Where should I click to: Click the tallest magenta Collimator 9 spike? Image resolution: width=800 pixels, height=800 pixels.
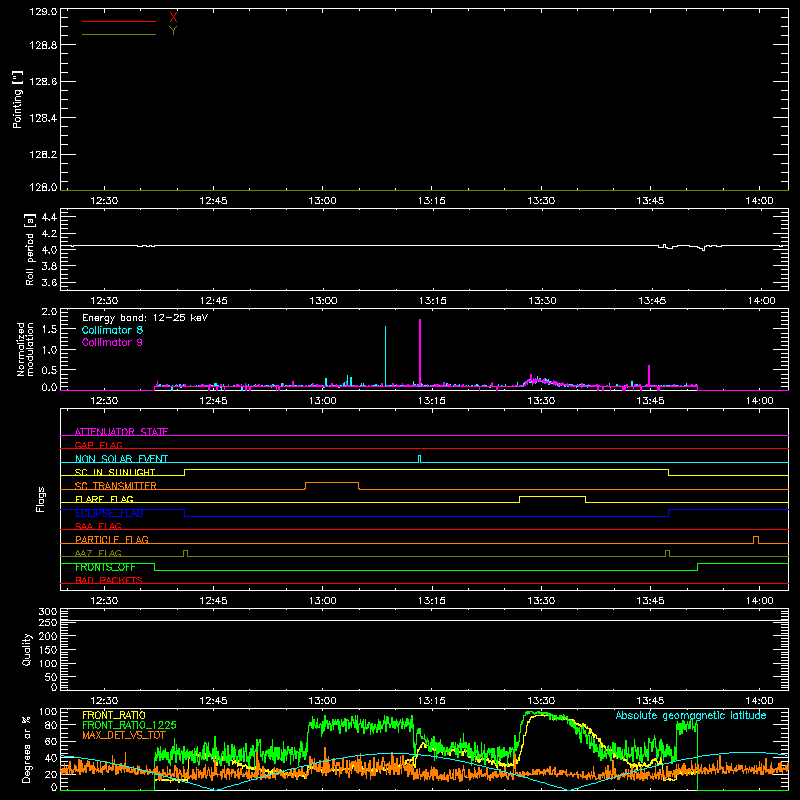tap(420, 352)
